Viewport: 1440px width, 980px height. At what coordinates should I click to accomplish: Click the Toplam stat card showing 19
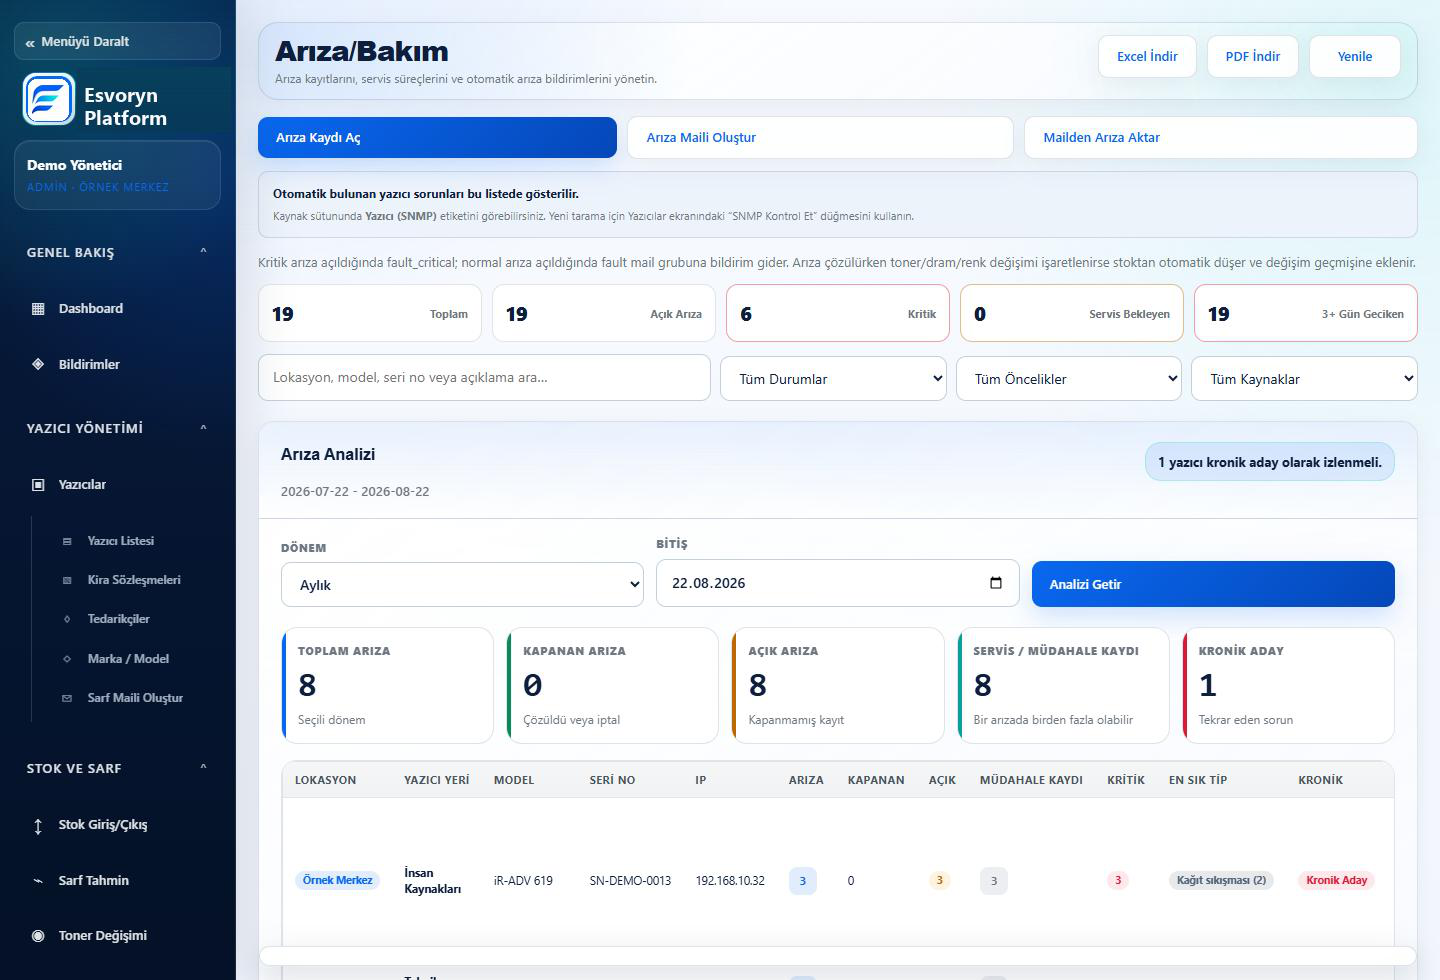click(x=370, y=314)
